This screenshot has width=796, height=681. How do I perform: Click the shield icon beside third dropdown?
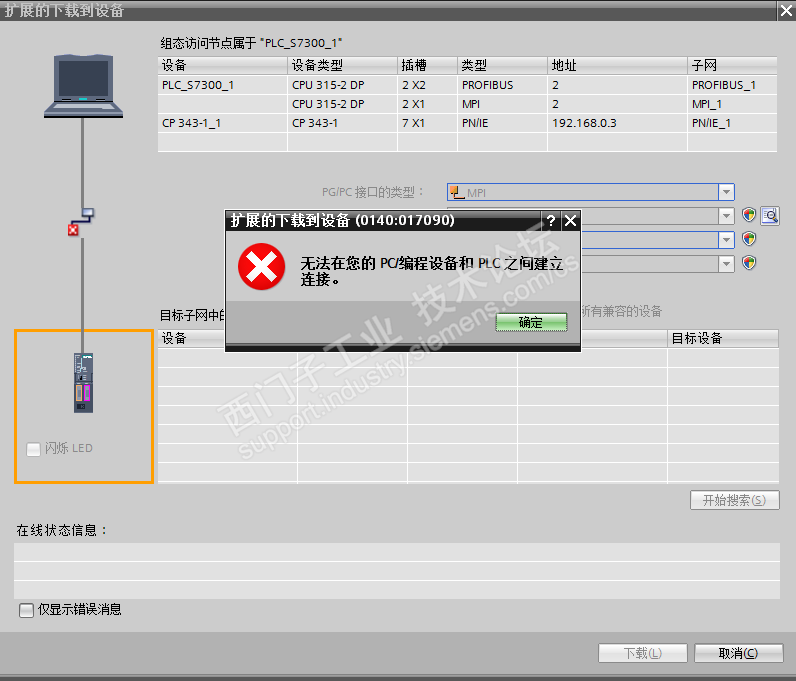749,239
